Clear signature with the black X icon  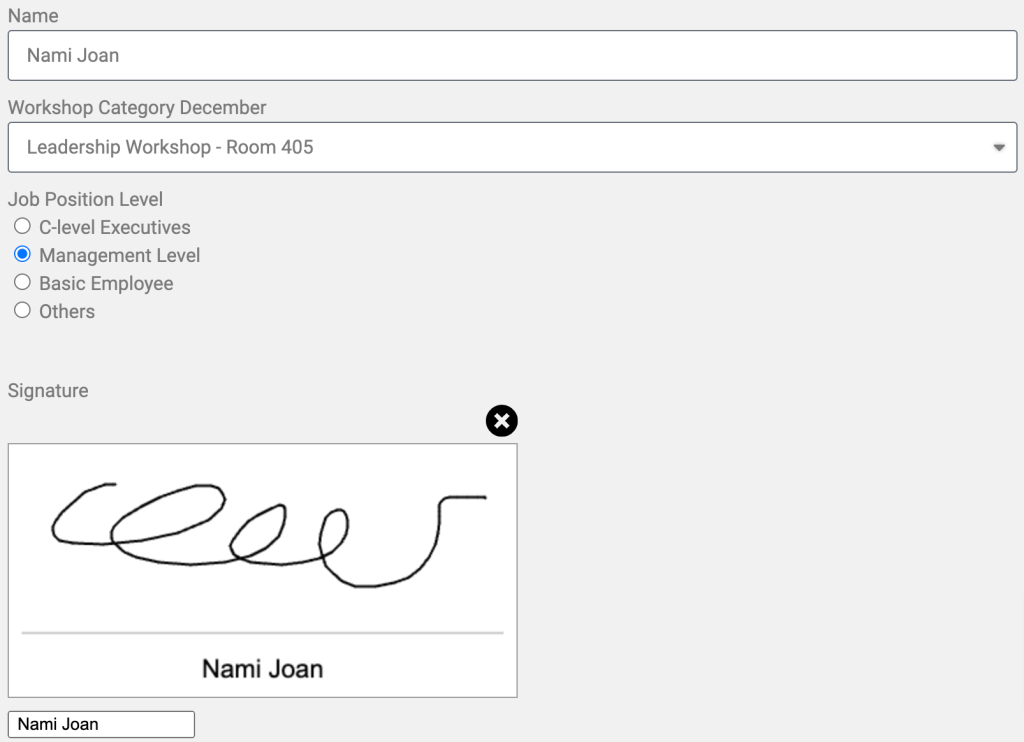click(x=502, y=421)
